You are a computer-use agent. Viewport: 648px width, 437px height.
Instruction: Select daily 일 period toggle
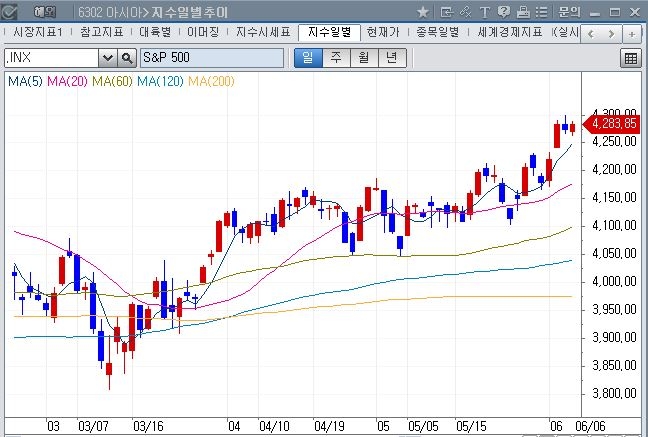[308, 58]
